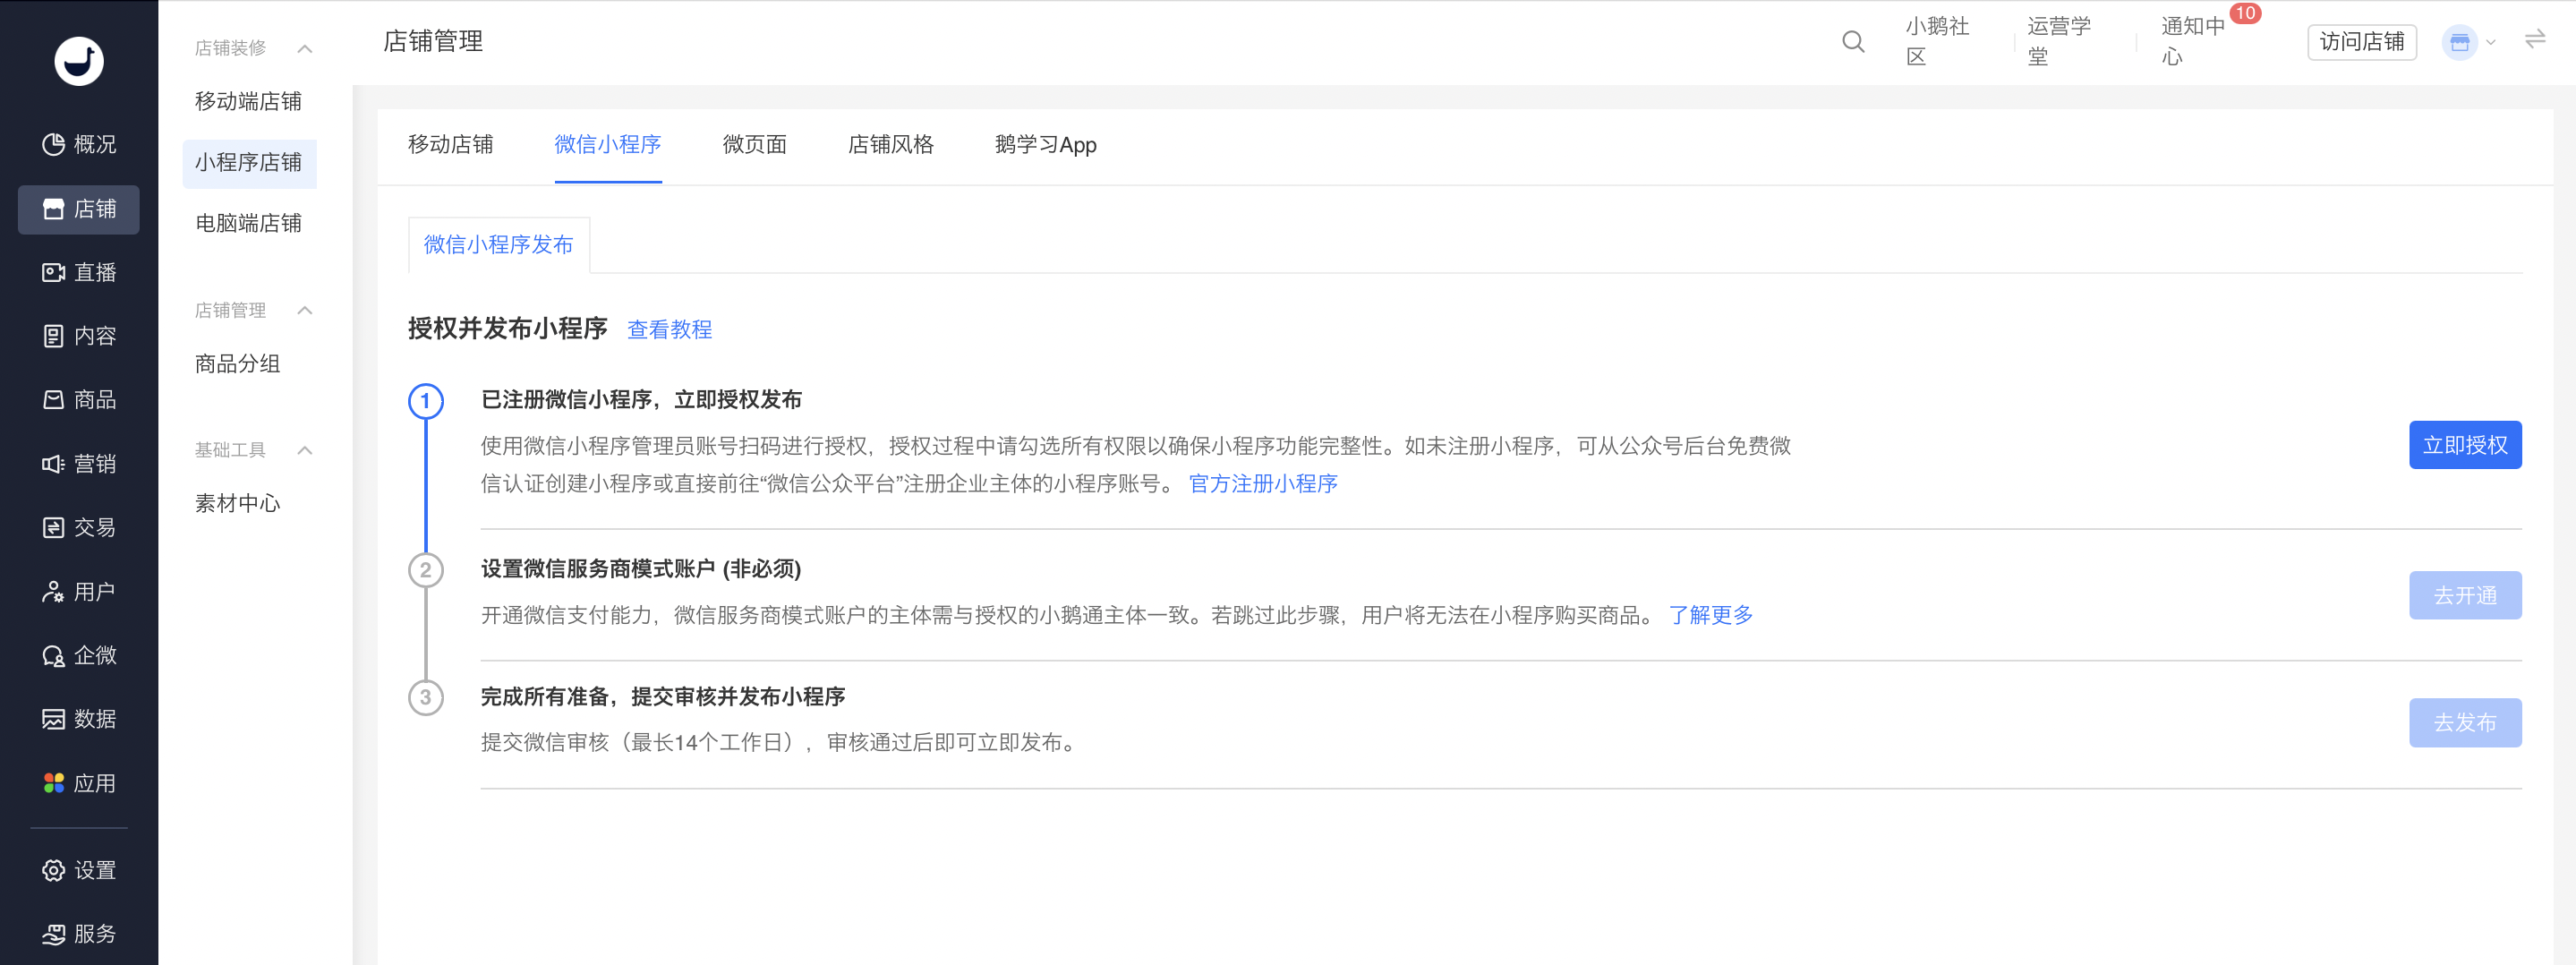Click heading 已注册微信小程序，立即授权发布
This screenshot has width=2576, height=965.
coord(641,400)
